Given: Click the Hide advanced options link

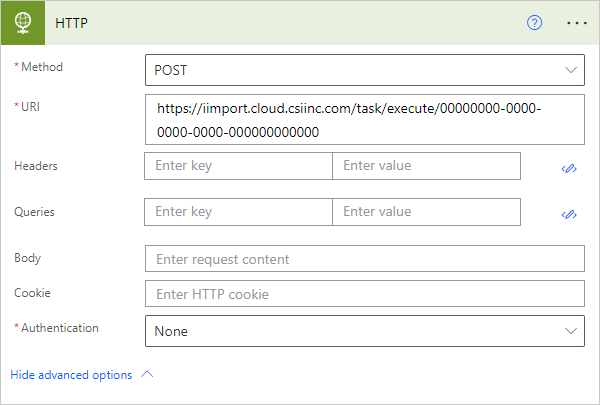Looking at the screenshot, I should pyautogui.click(x=71, y=375).
